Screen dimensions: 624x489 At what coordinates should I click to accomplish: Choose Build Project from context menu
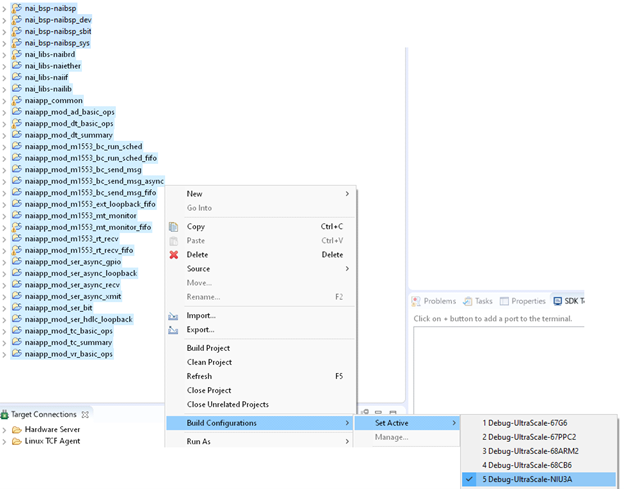(x=209, y=348)
